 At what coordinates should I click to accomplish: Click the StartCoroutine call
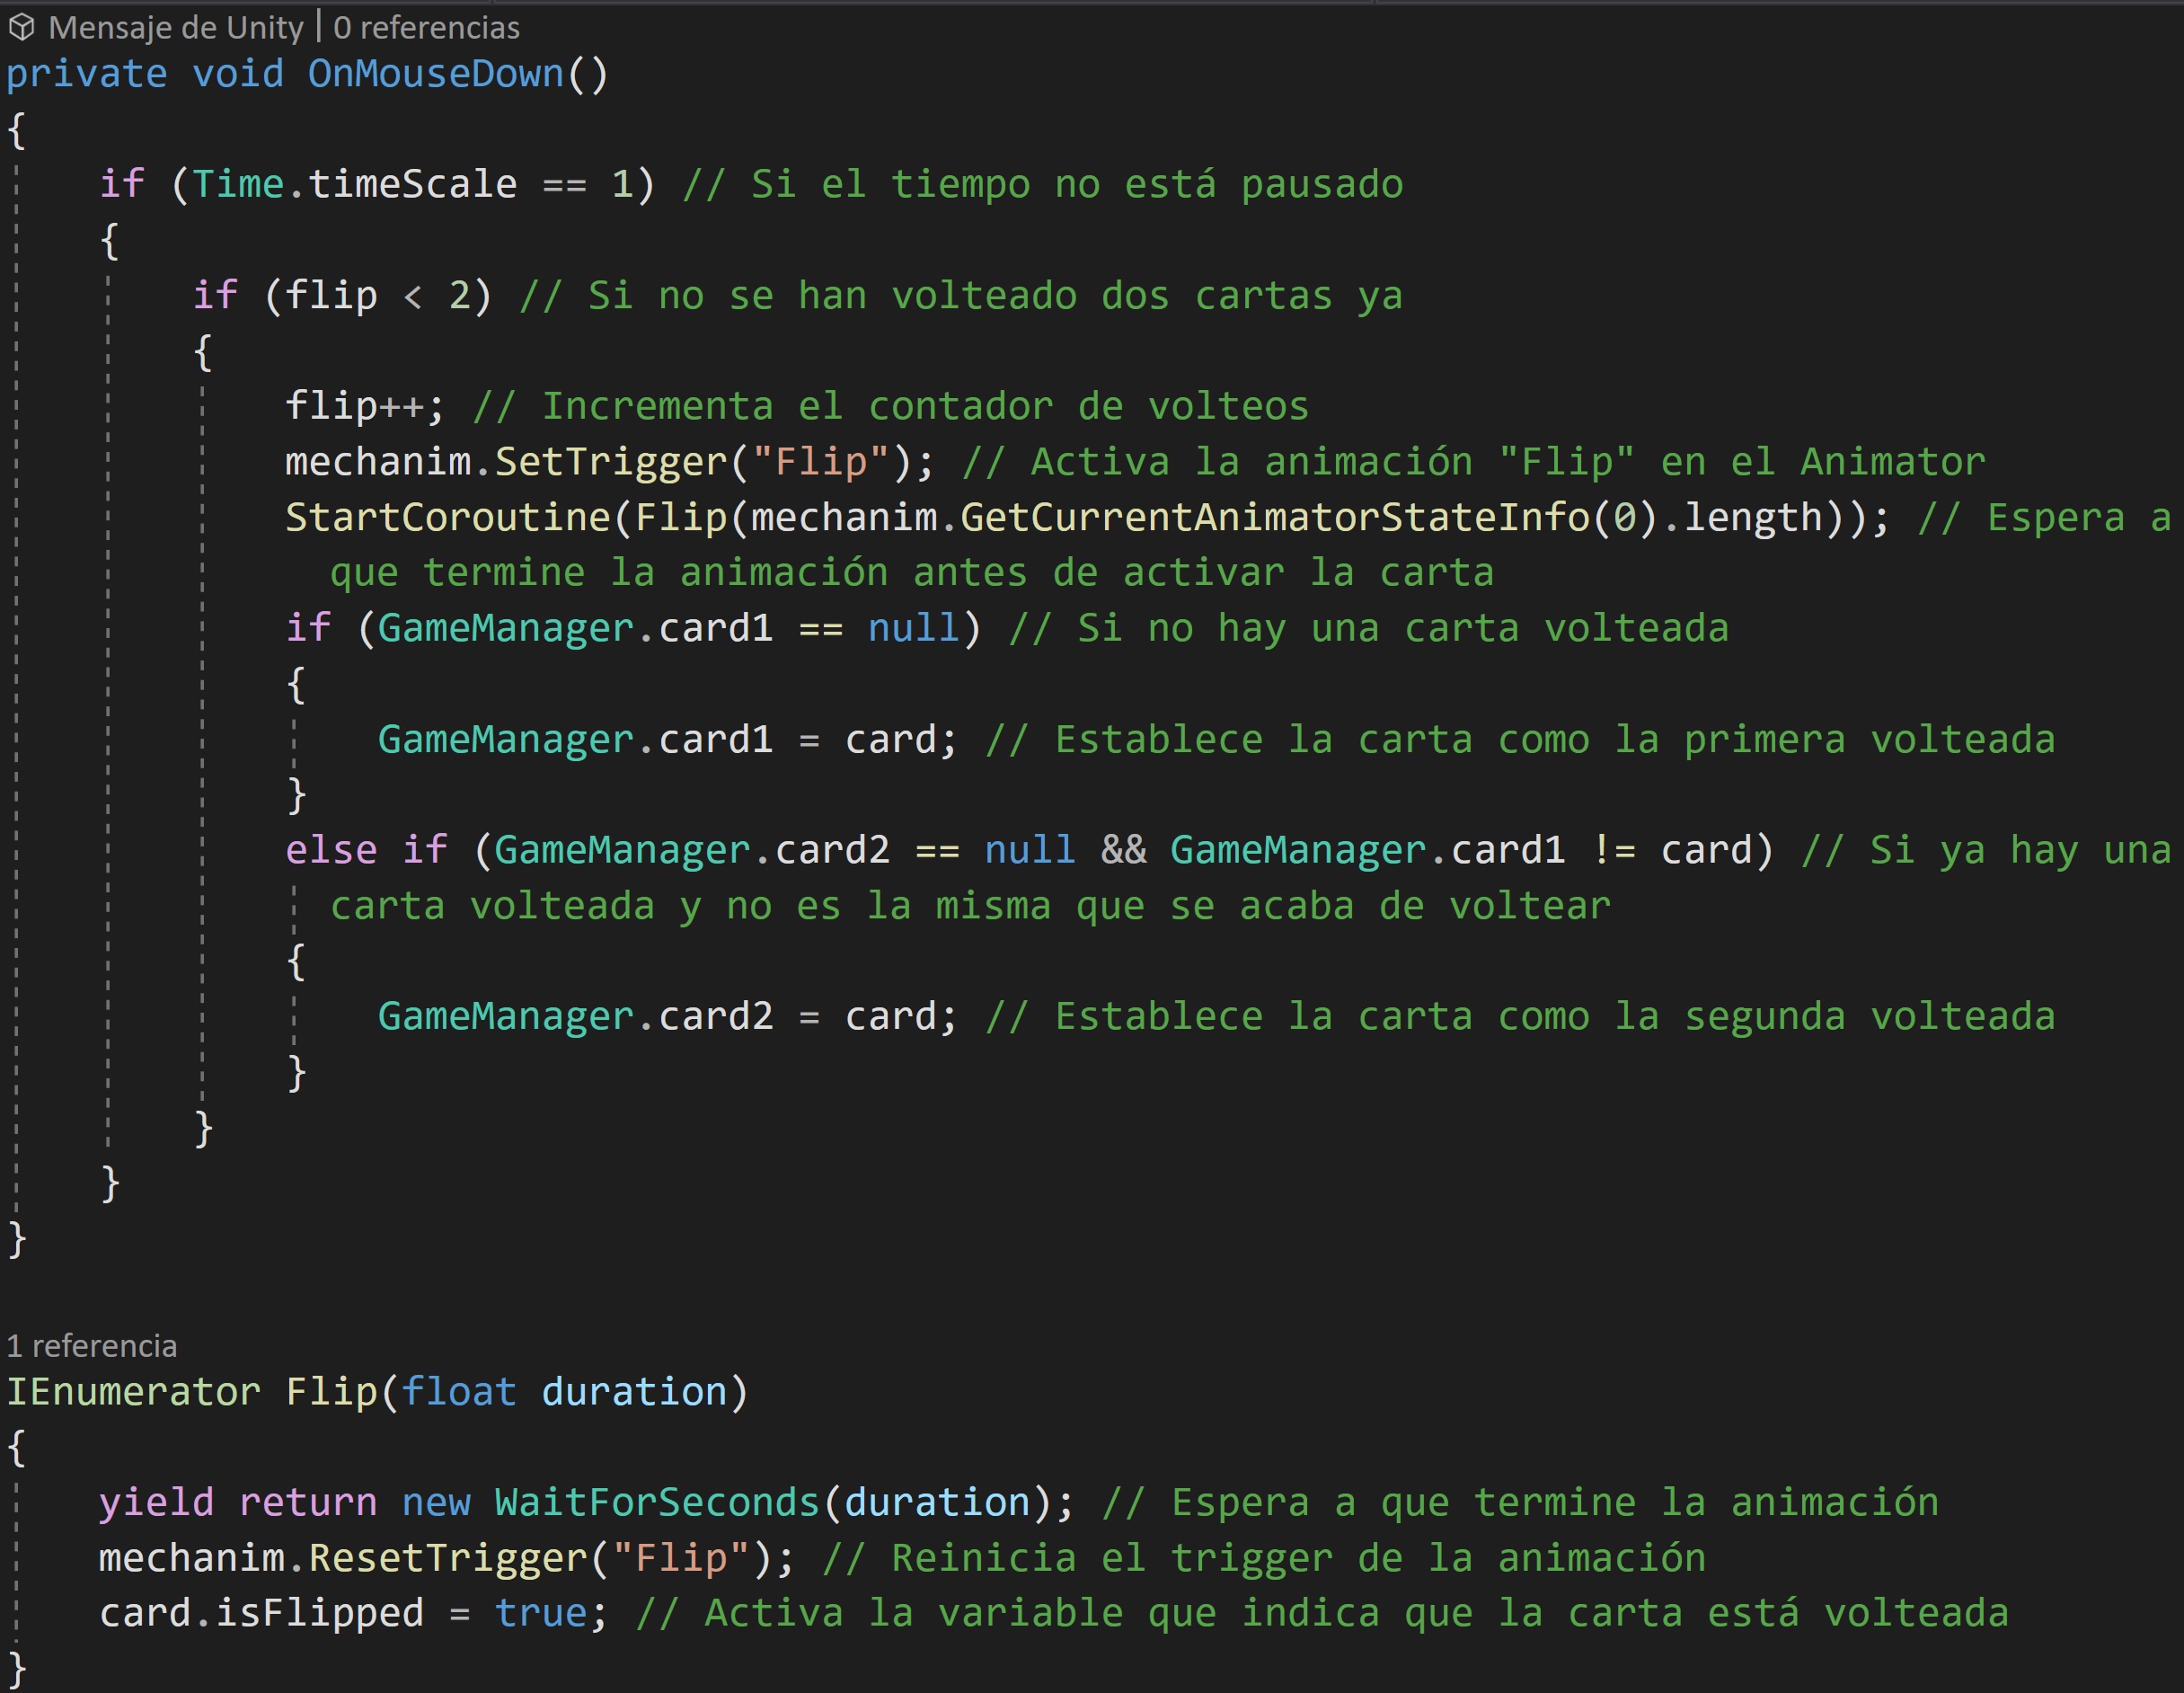[x=447, y=518]
